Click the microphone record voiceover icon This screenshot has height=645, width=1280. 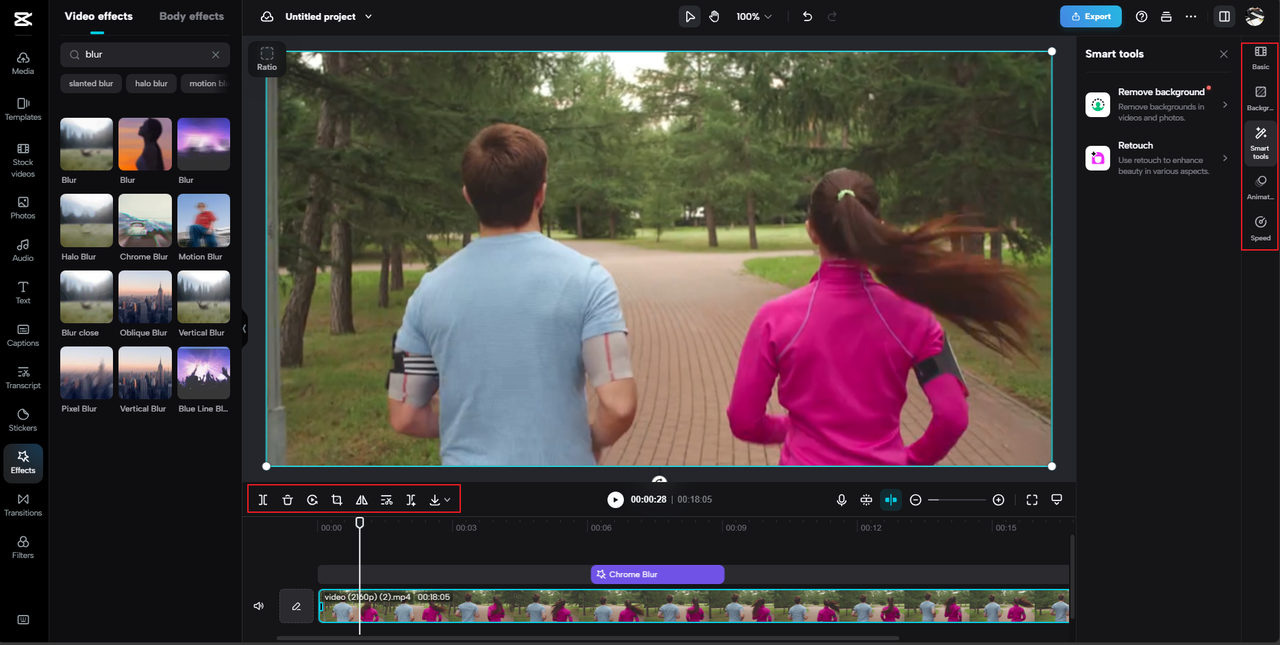coord(842,500)
